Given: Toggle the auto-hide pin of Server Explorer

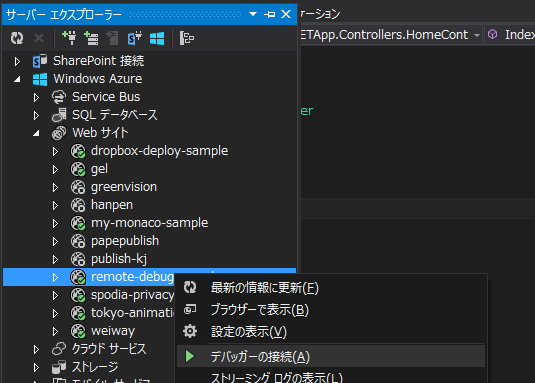Looking at the screenshot, I should [270, 14].
